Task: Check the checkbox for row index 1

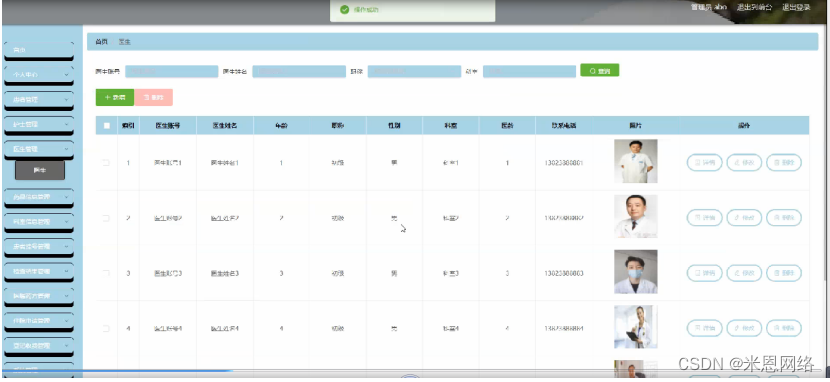Action: pos(106,163)
